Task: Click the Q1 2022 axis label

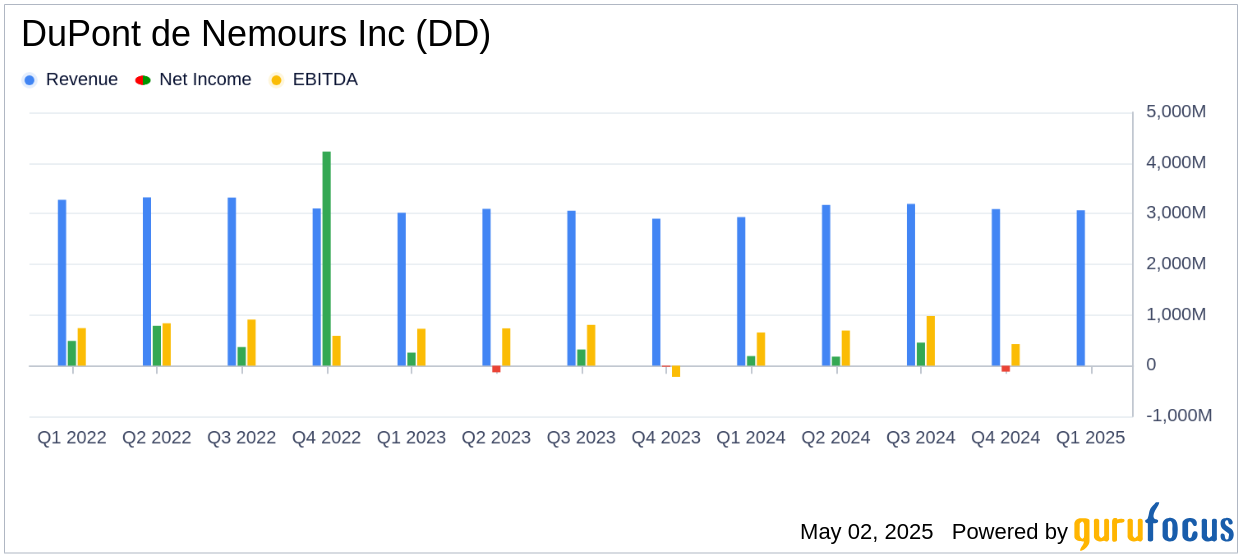Action: pos(72,438)
